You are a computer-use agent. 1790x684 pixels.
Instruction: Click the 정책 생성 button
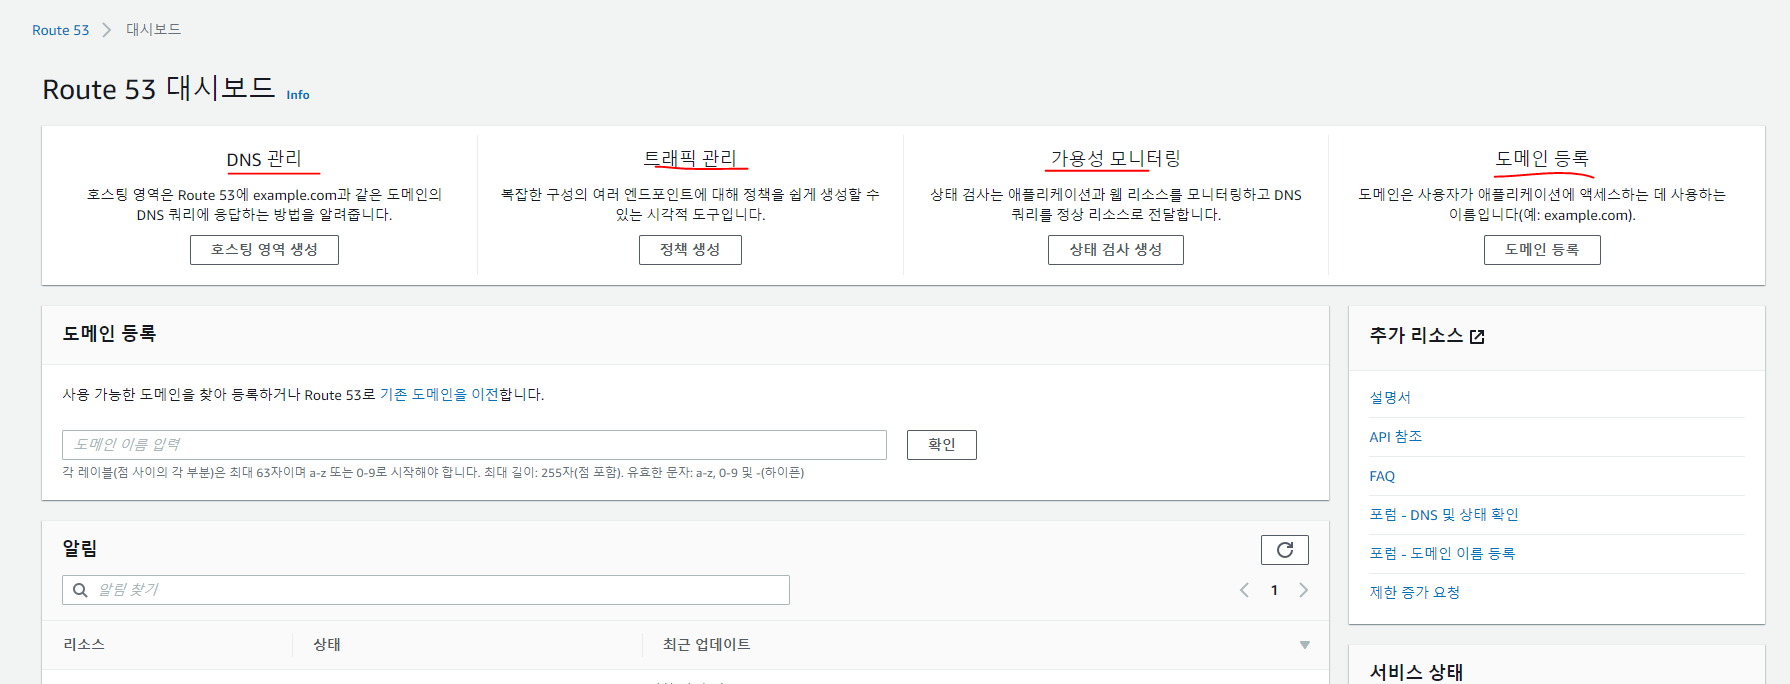click(690, 250)
